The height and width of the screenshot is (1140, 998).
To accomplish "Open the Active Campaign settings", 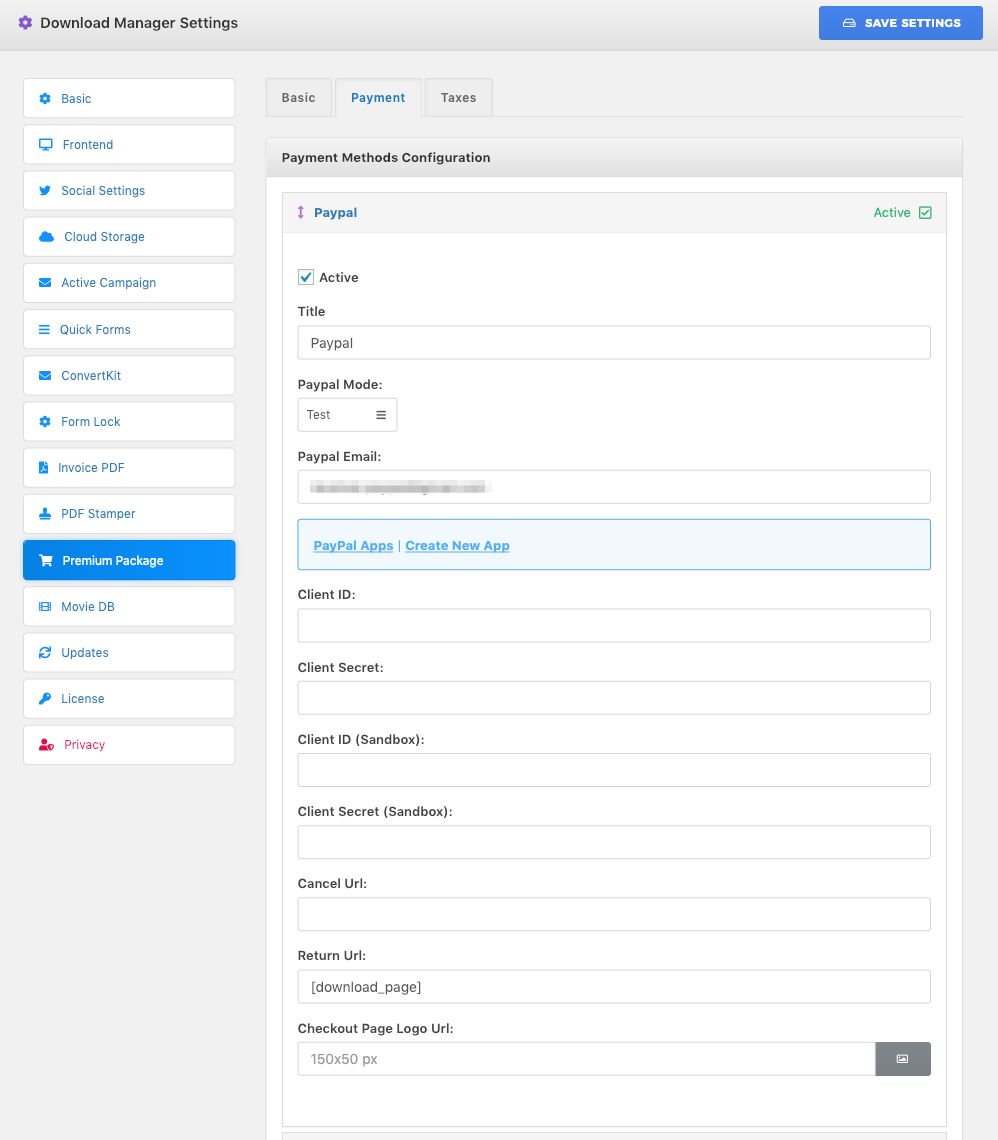I will pos(129,283).
